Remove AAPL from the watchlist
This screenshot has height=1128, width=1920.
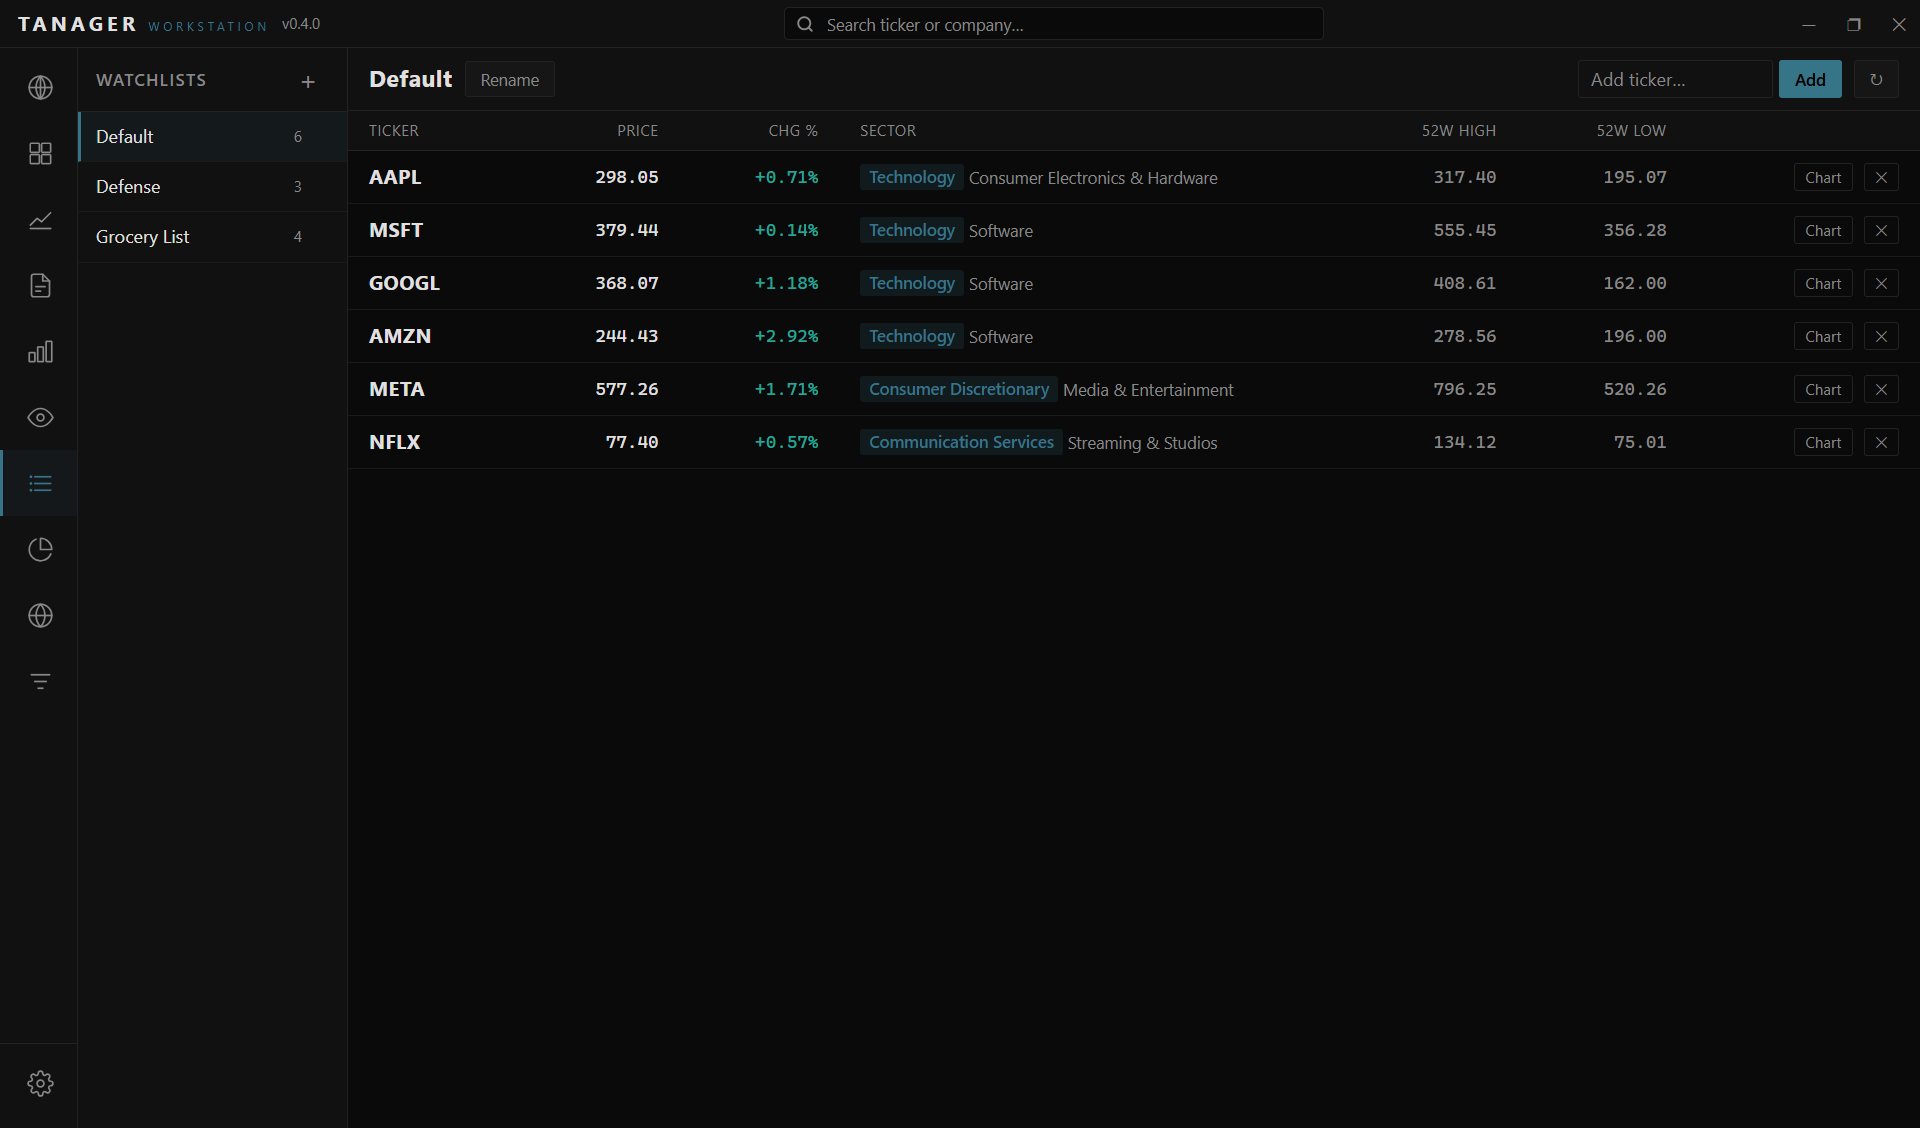[1881, 177]
